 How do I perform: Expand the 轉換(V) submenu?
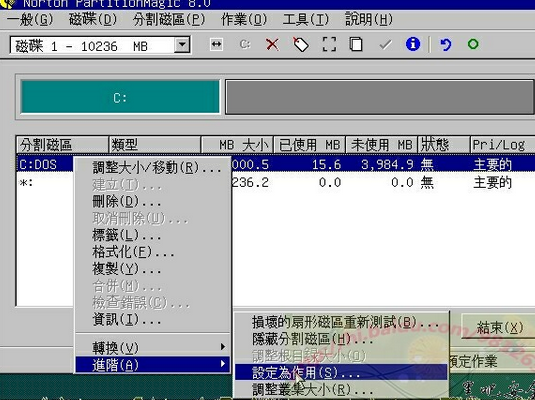tap(152, 347)
